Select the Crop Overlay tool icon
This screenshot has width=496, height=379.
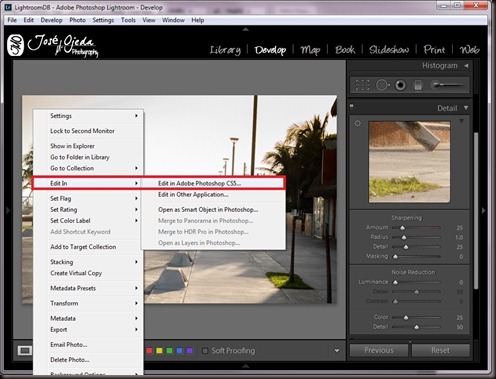pos(362,85)
